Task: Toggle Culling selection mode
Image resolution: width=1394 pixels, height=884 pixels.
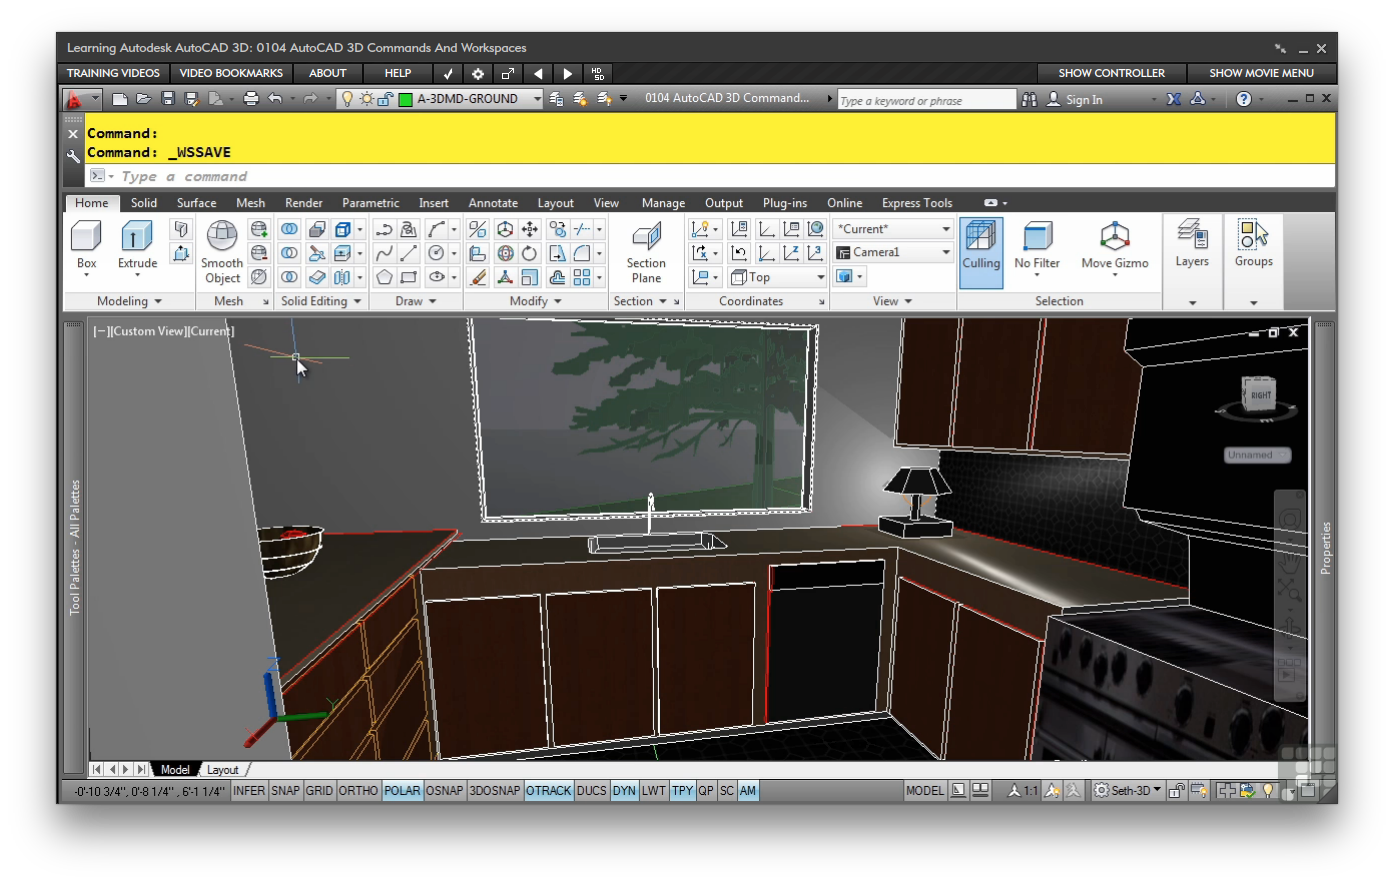Action: coord(981,252)
